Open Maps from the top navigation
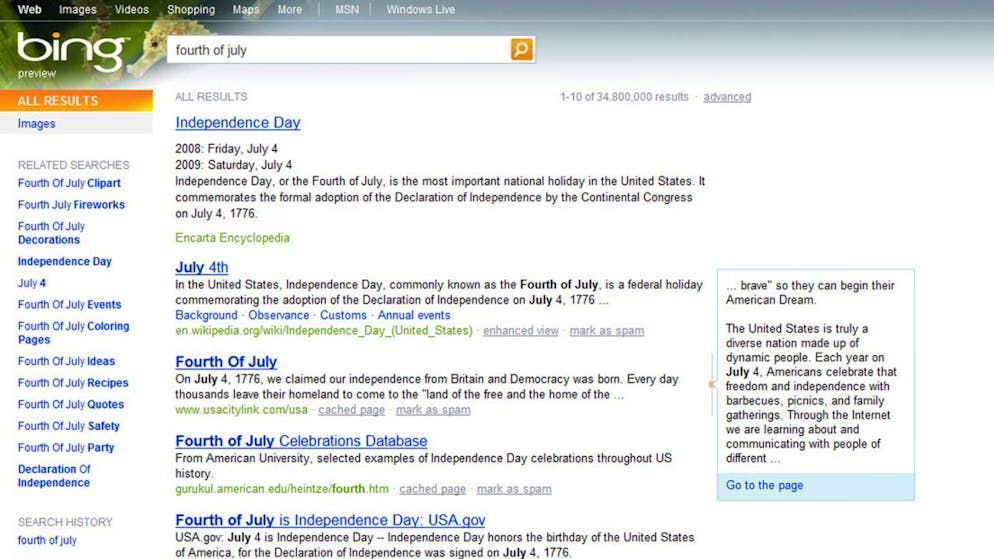994x559 pixels. click(x=245, y=9)
